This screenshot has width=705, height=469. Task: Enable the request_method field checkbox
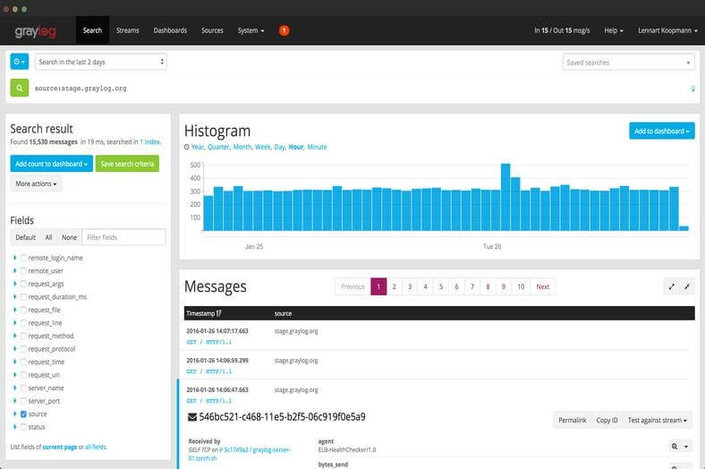[x=24, y=336]
